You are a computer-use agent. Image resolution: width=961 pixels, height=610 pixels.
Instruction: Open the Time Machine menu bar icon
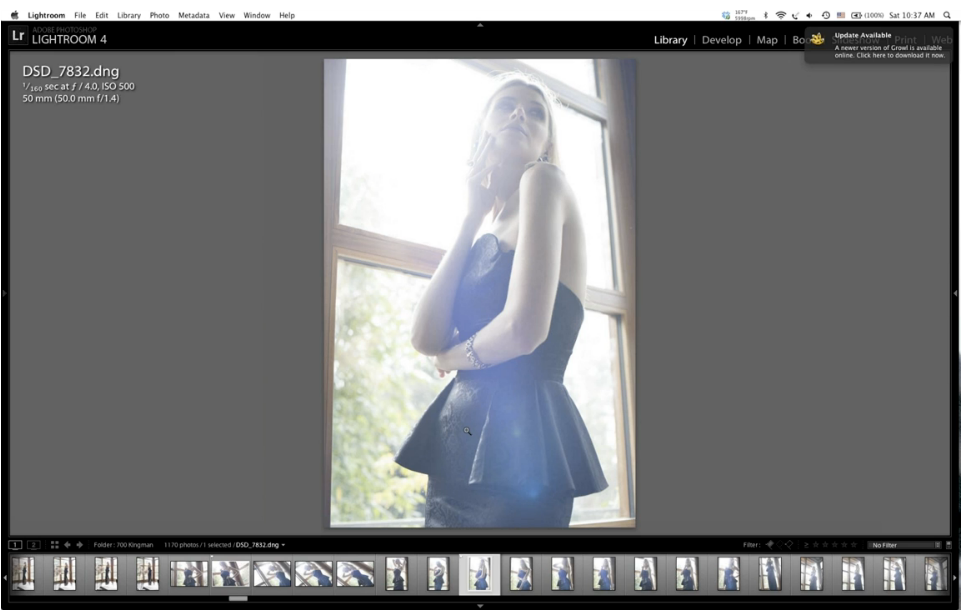click(826, 15)
